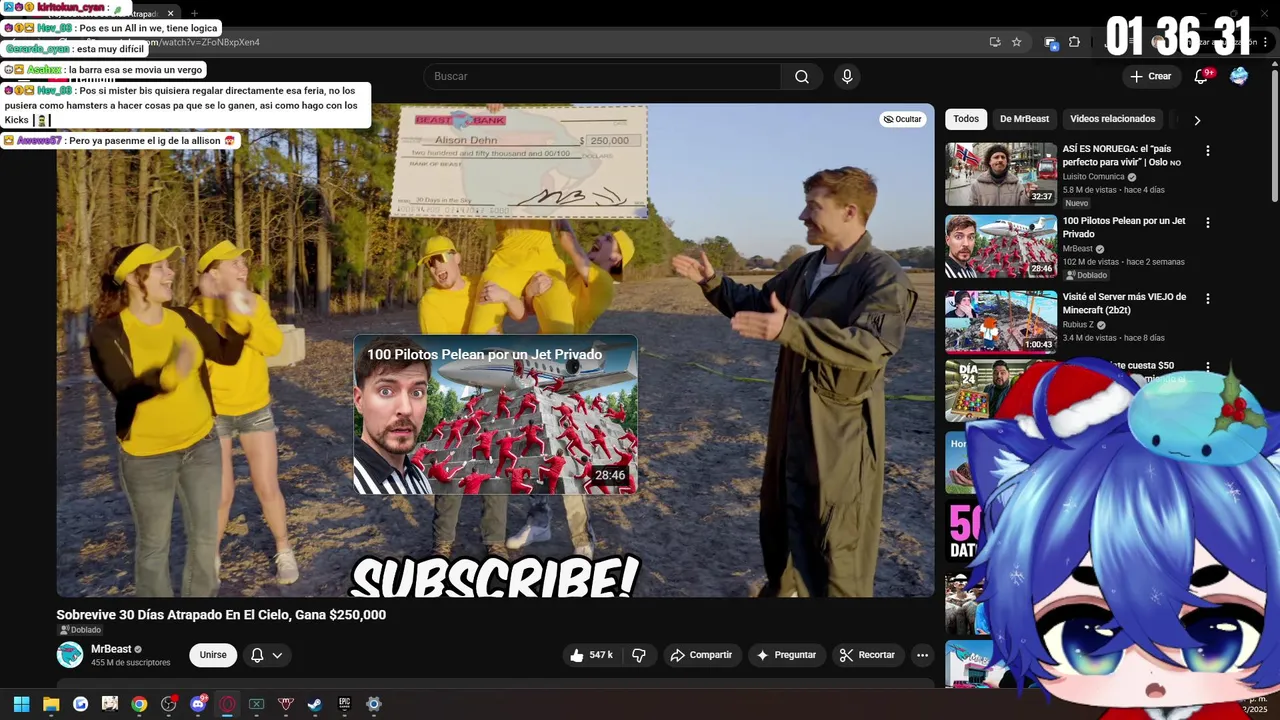
Task: Open options menu for 100 Pilotos sidebar video
Action: click(1208, 223)
